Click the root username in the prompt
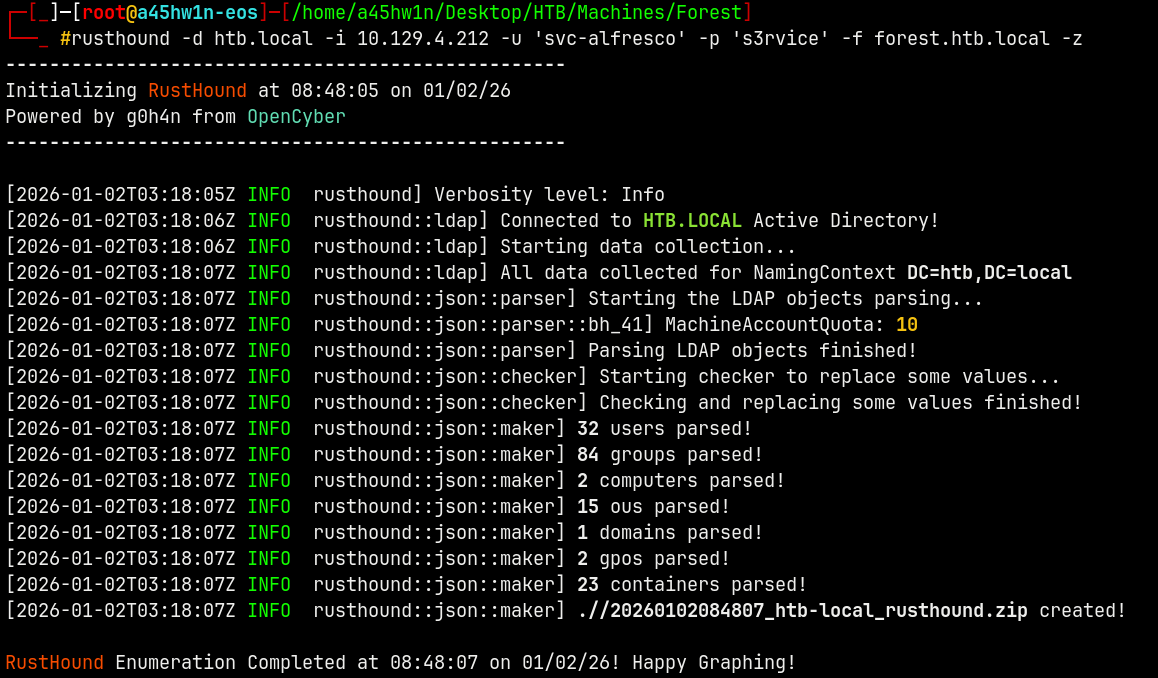This screenshot has height=678, width=1158. [x=103, y=13]
